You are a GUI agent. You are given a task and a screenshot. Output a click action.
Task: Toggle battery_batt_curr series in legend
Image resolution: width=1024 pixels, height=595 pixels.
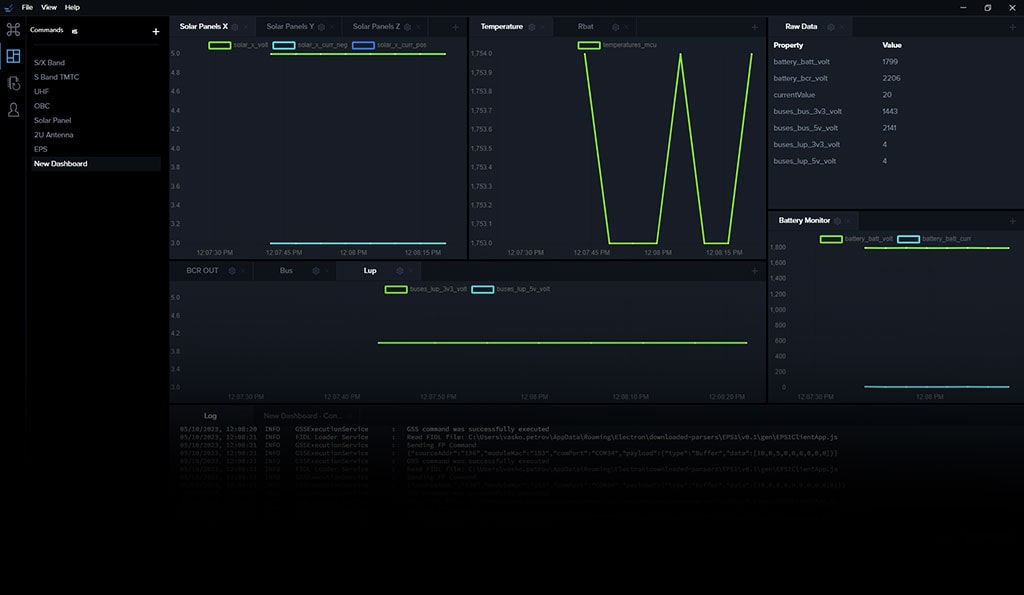tap(934, 239)
